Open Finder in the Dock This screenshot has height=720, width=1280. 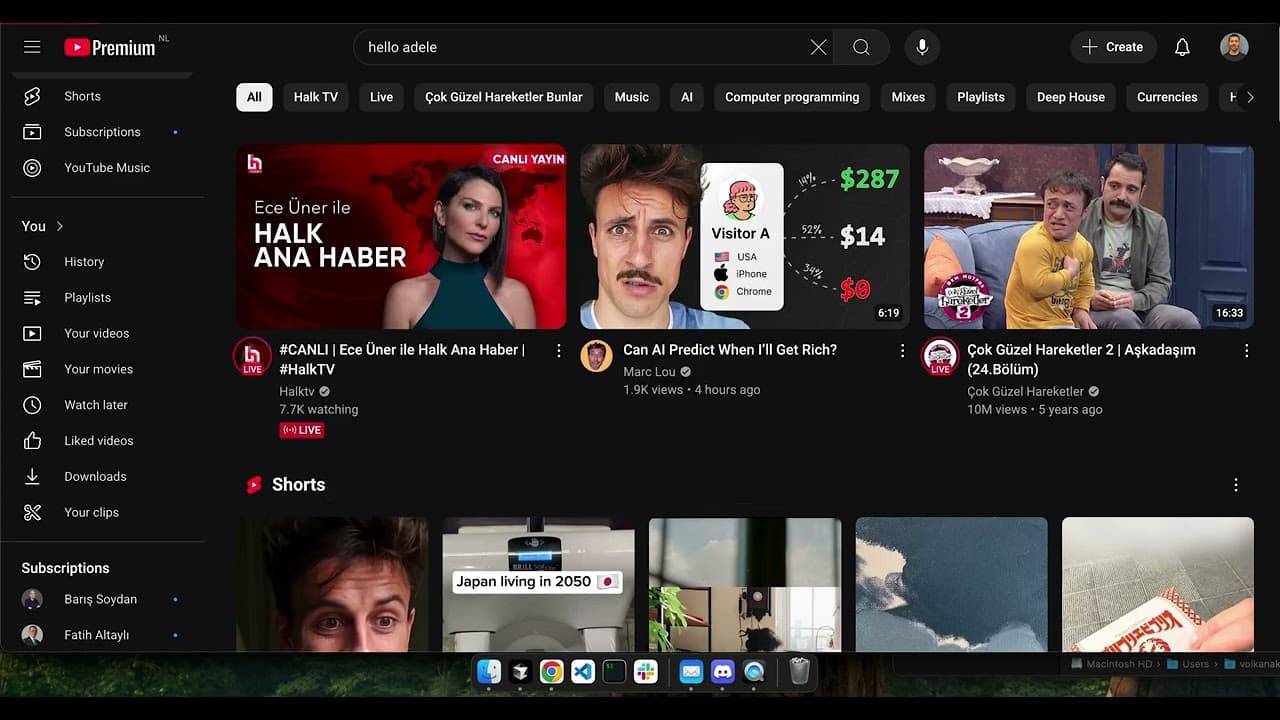pyautogui.click(x=489, y=671)
